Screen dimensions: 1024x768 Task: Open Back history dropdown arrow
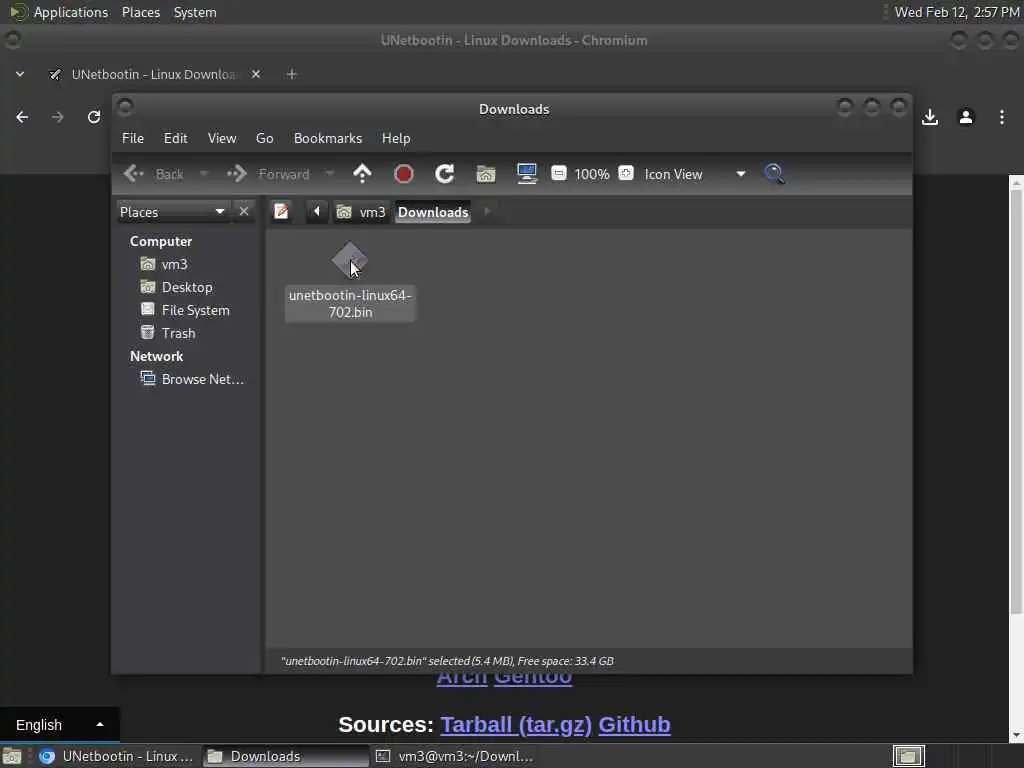[204, 174]
